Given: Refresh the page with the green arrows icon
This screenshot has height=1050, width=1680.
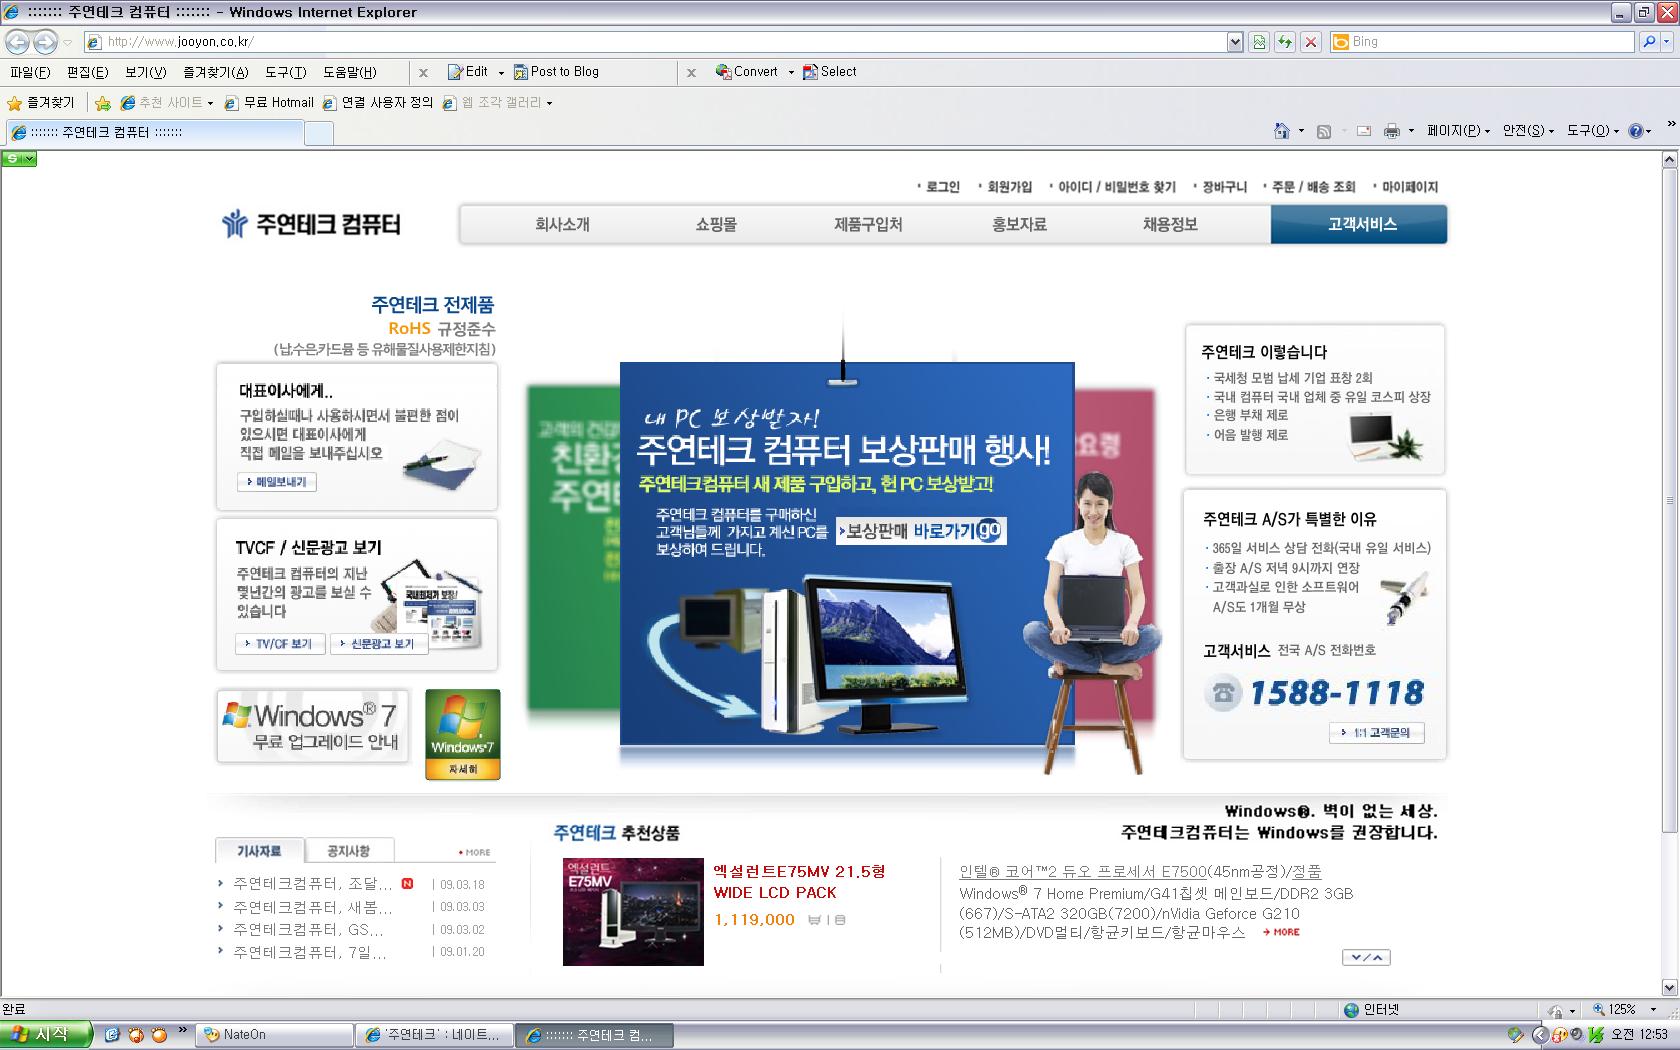Looking at the screenshot, I should (x=1285, y=42).
